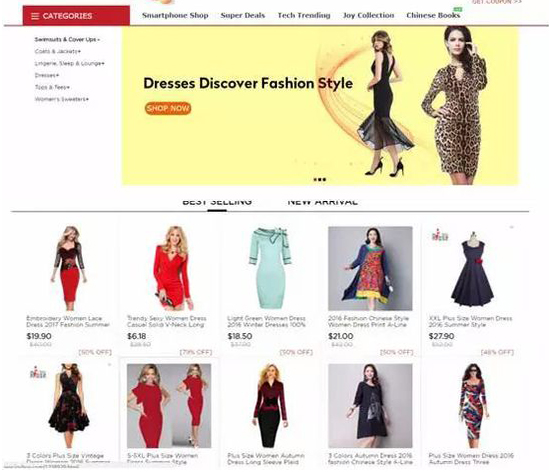Go to Chinese Books section
This screenshot has height=474, width=549.
[x=433, y=15]
